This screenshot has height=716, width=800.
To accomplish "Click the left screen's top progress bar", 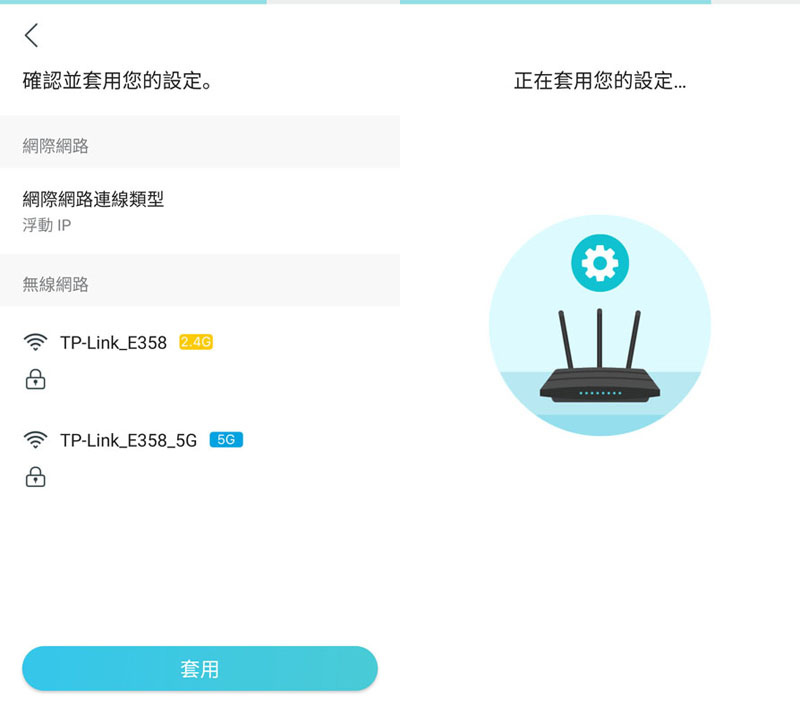I will click(200, 2).
